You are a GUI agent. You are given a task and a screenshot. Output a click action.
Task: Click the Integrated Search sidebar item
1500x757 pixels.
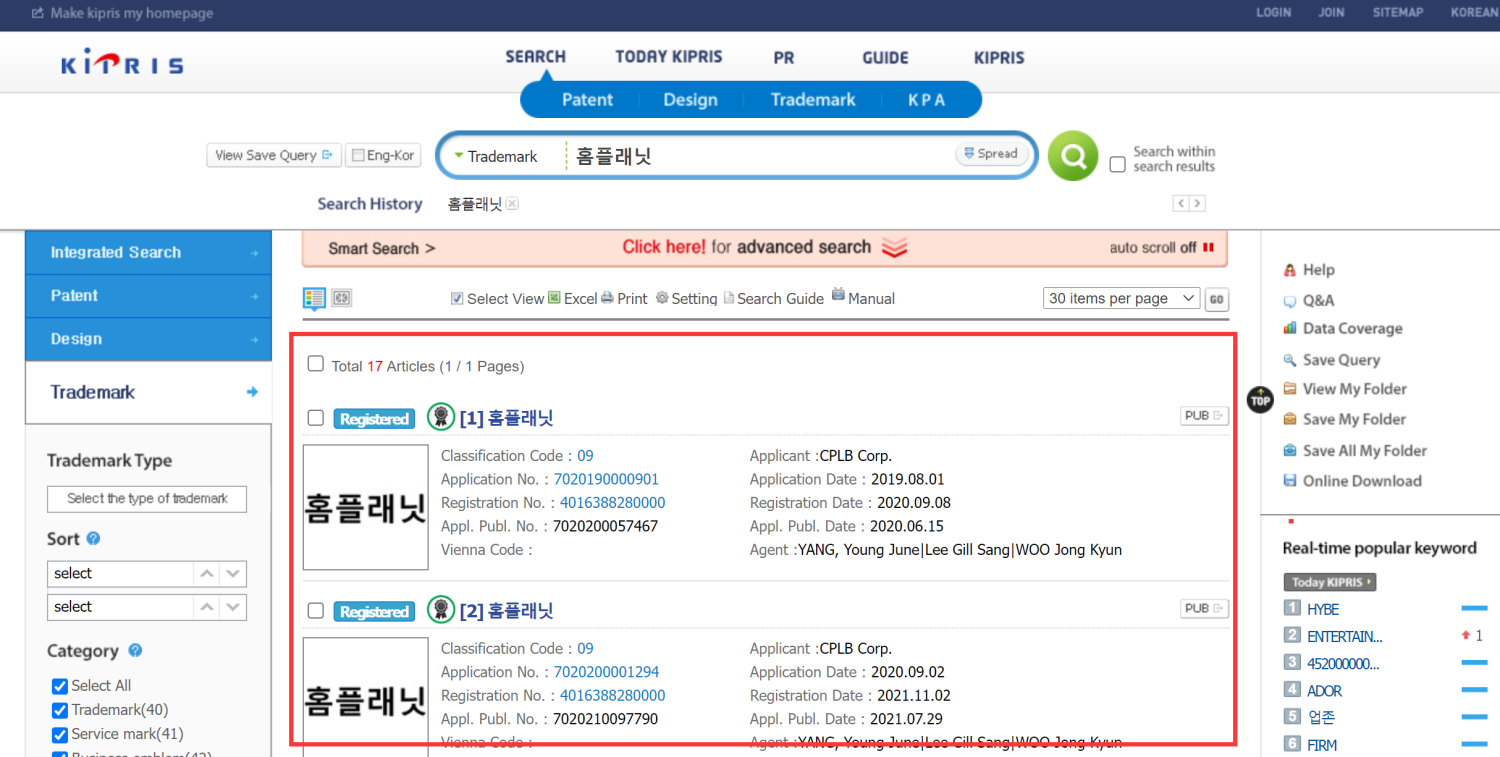point(148,253)
